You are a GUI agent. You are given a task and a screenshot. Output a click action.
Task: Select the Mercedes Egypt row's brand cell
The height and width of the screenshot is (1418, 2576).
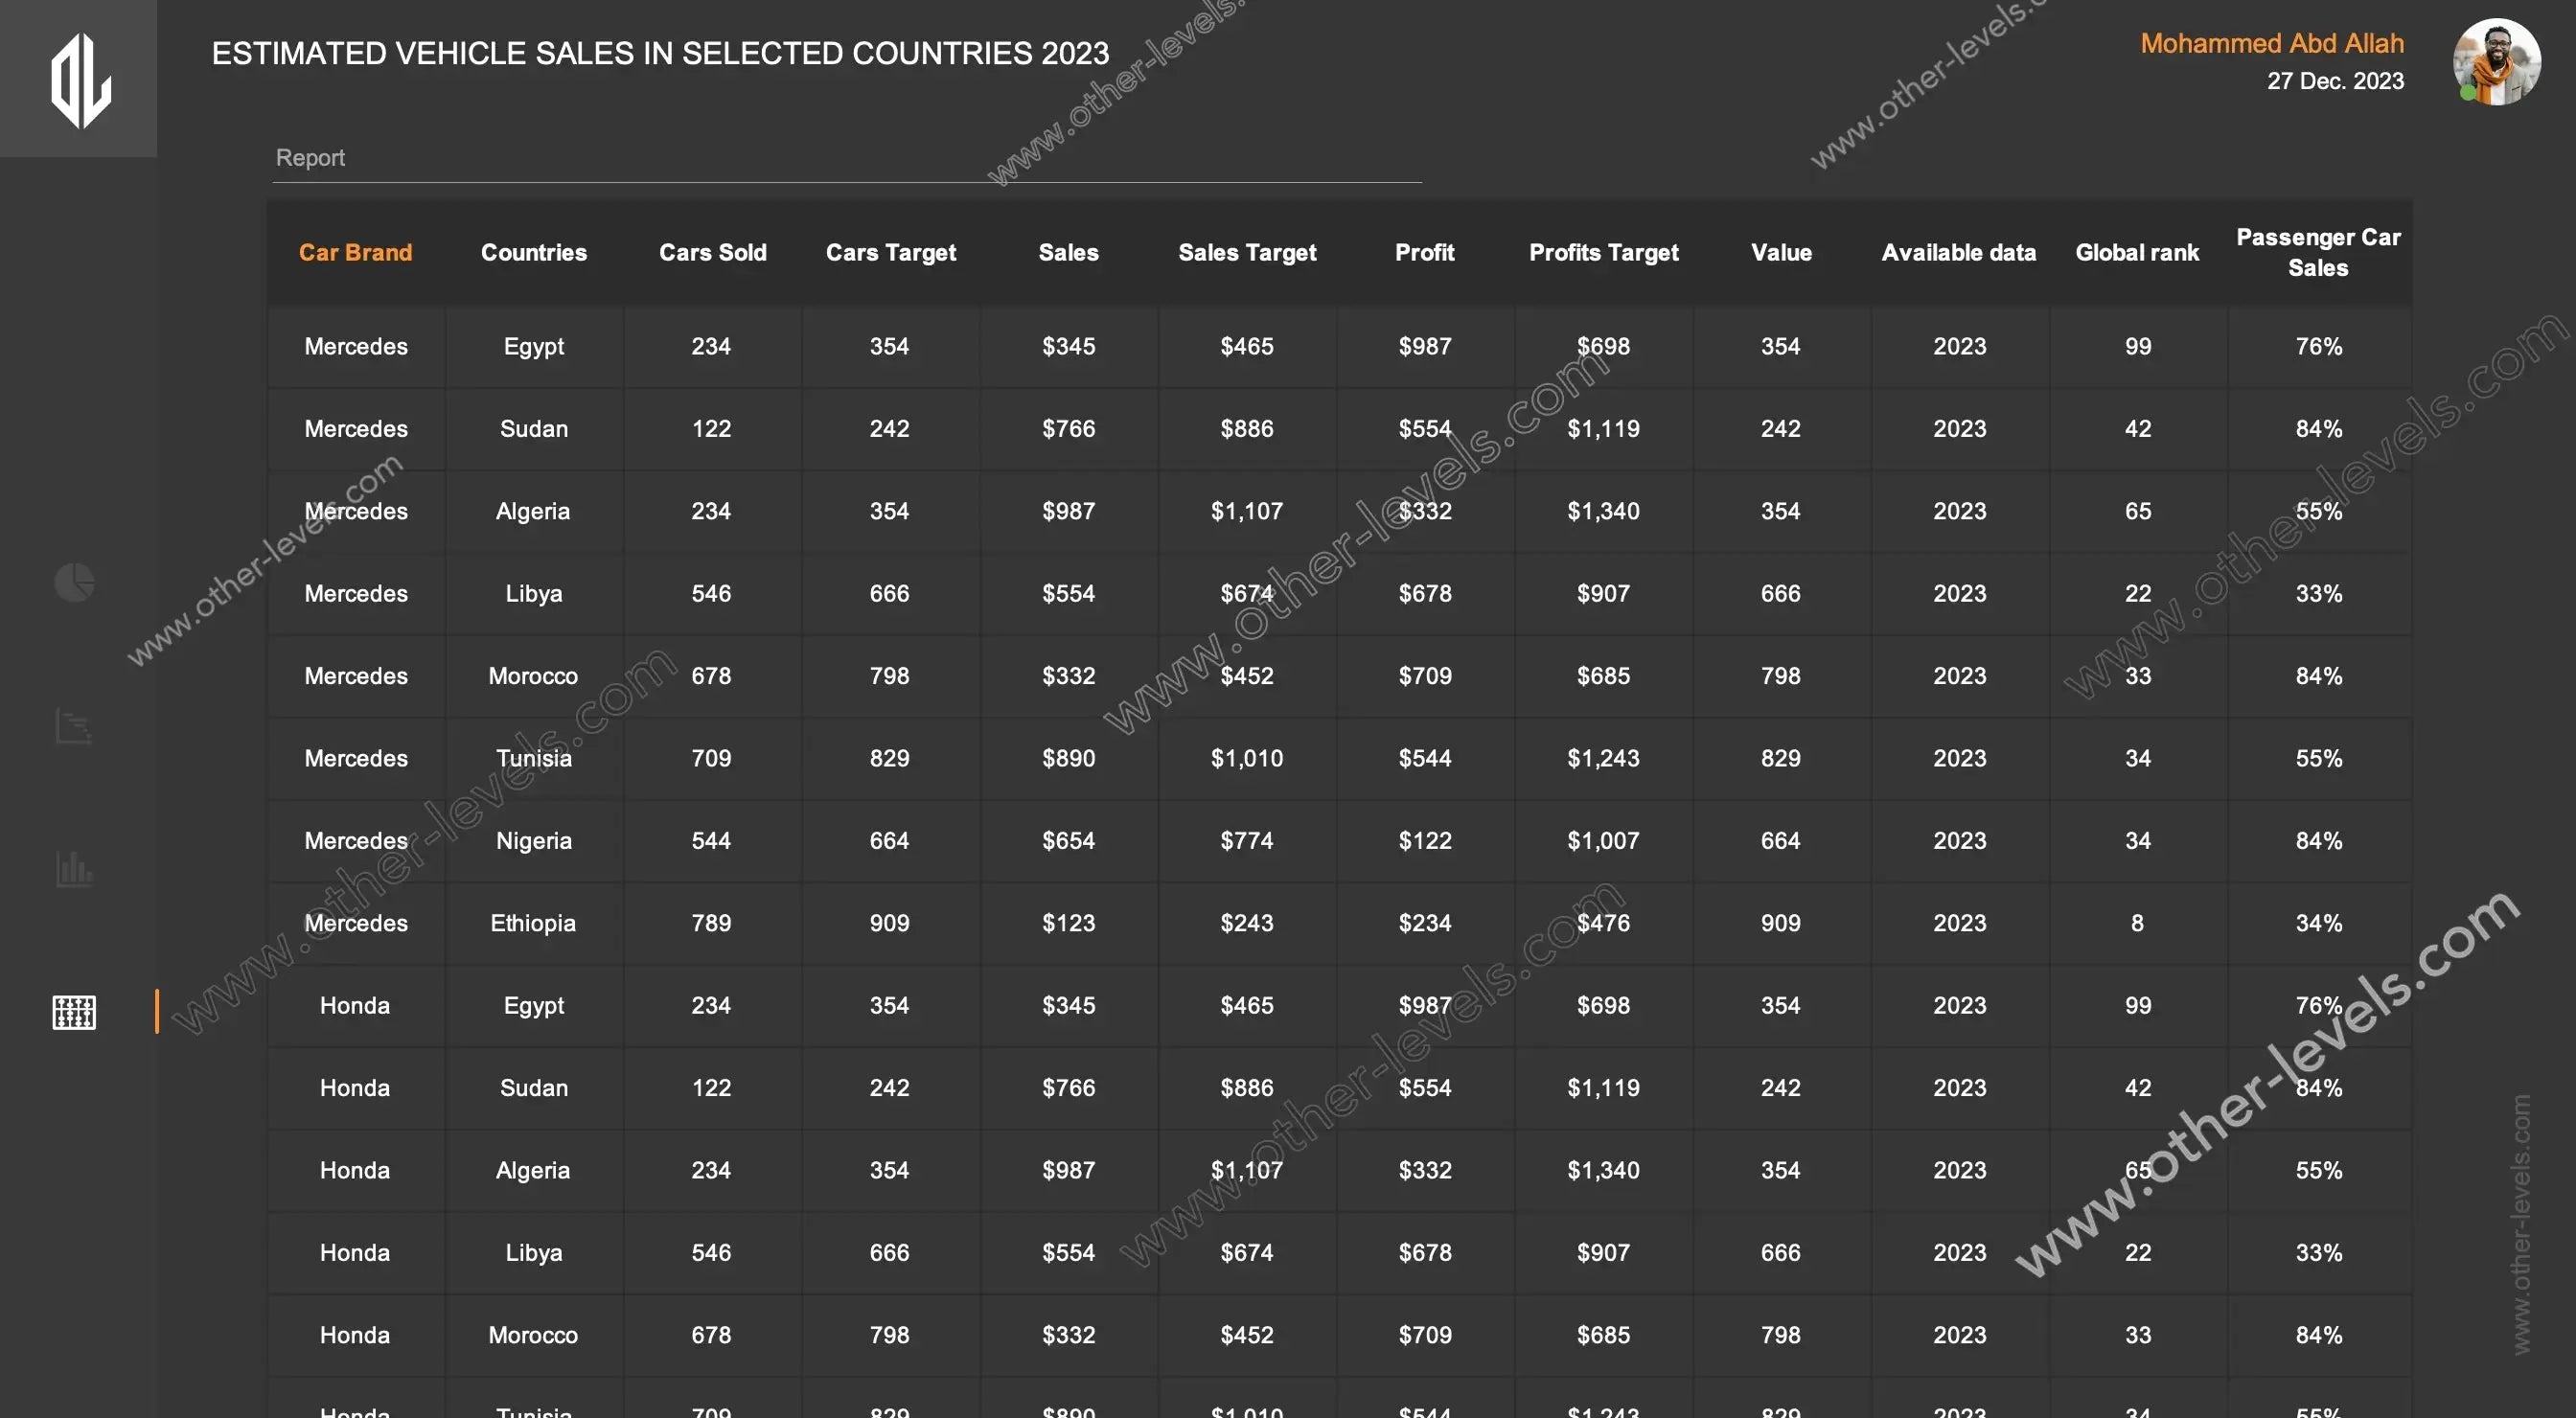click(x=355, y=346)
